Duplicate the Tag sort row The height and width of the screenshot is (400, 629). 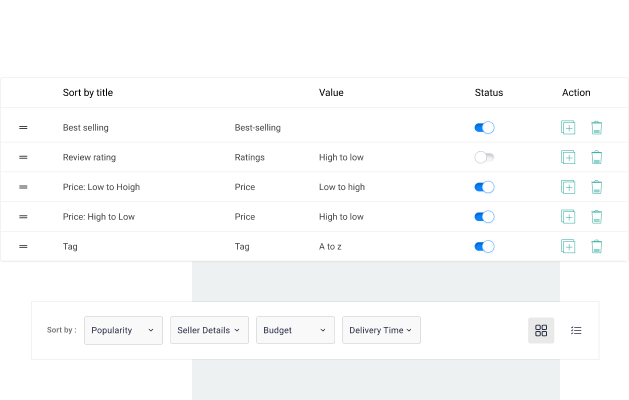[568, 247]
